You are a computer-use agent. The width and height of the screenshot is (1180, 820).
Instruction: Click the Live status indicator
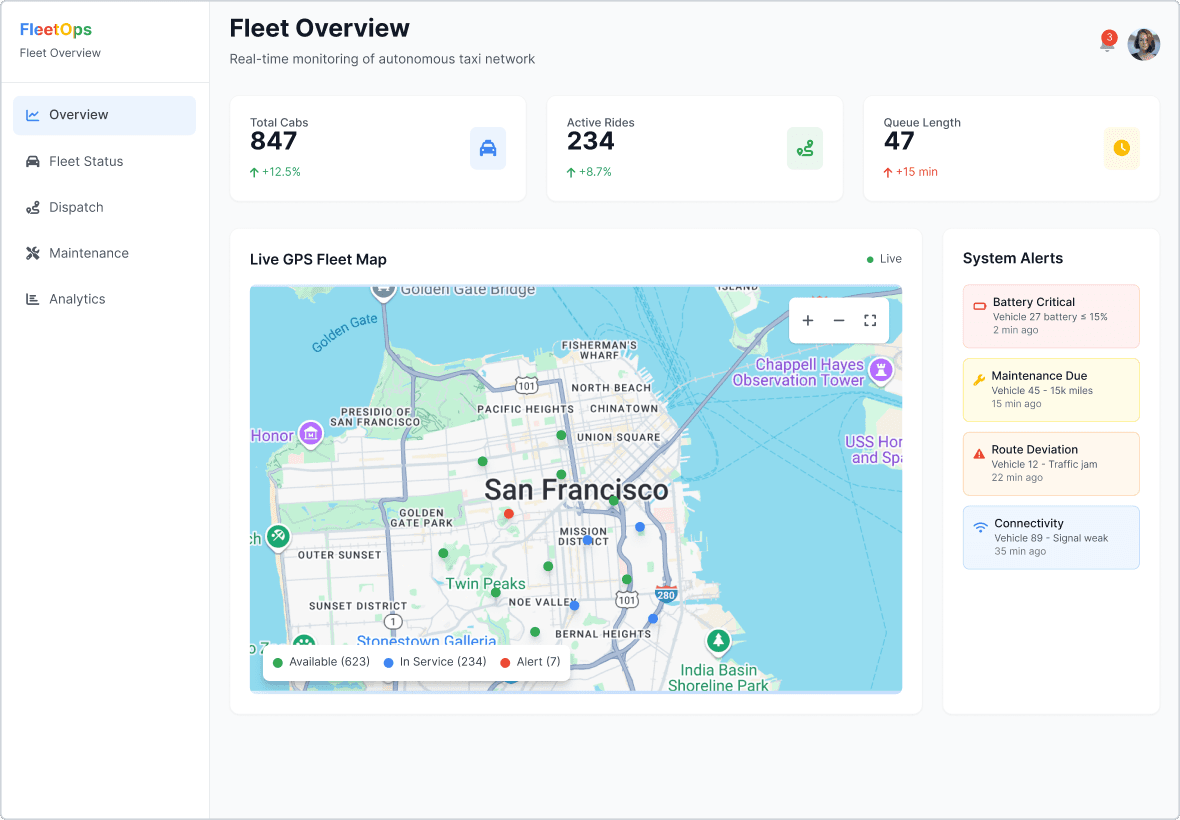coord(884,259)
